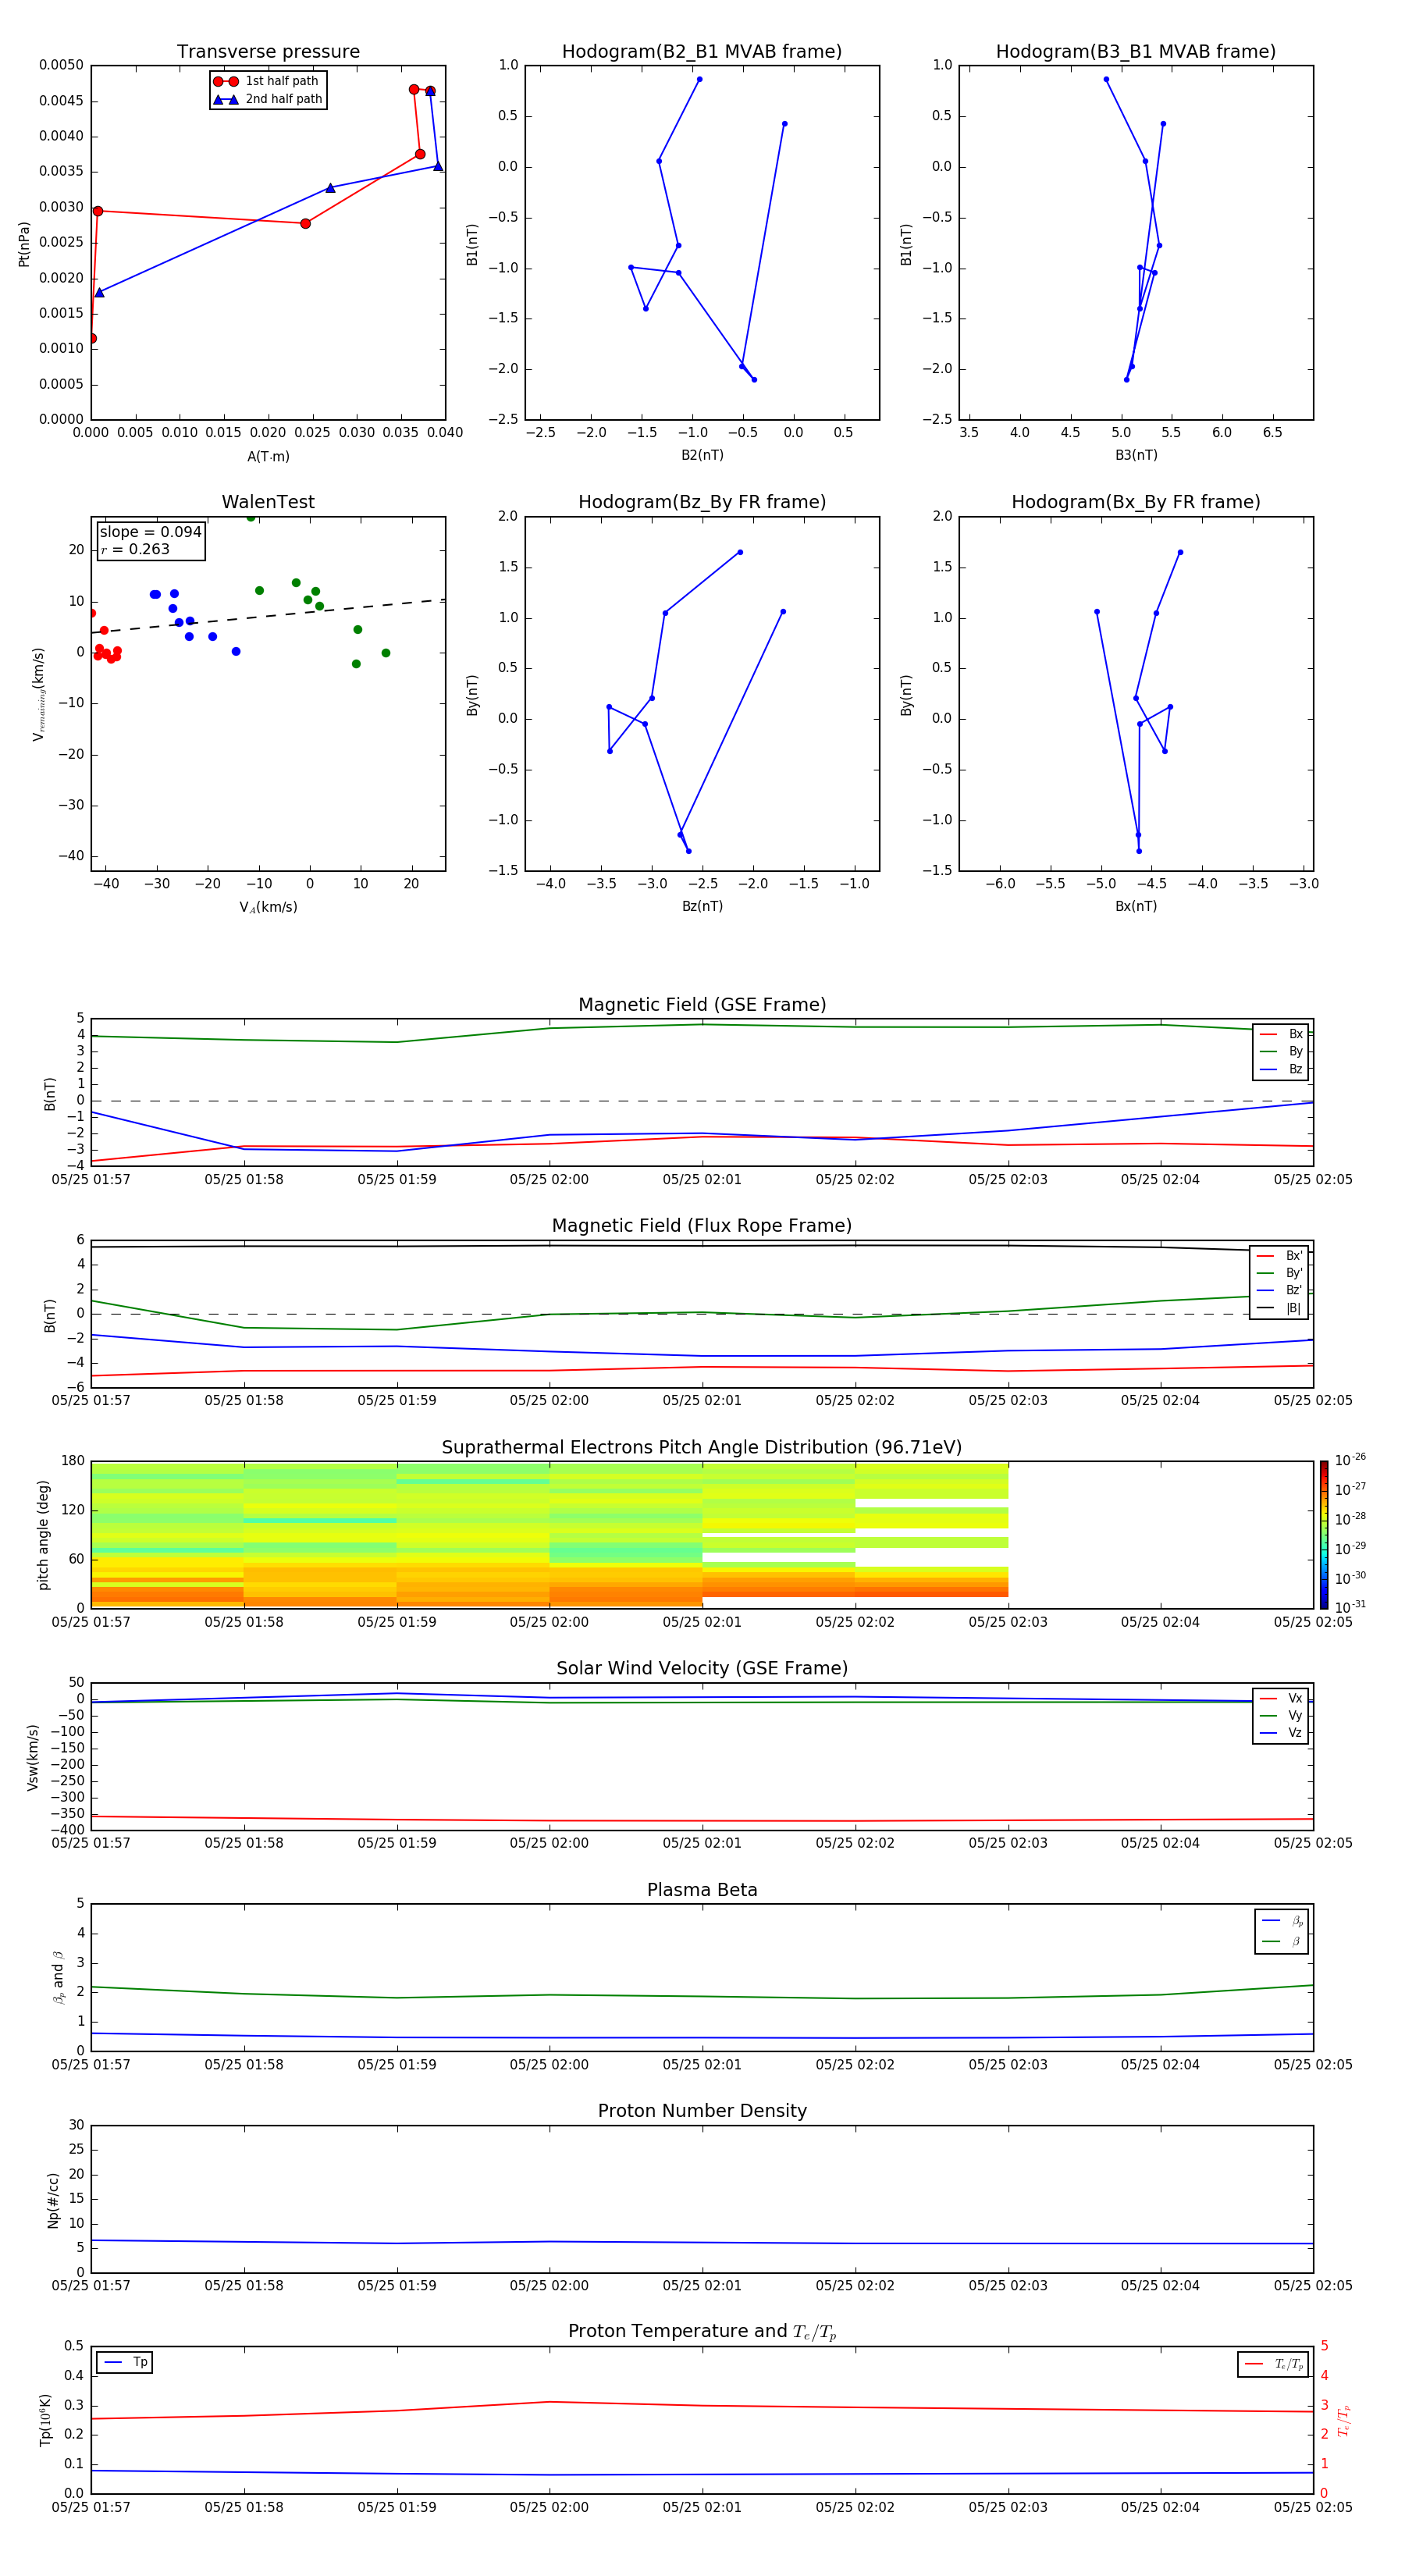Click the 'Magnetic Field (GSE Frame)' title
Viewport: 1405px width, 2576px height.
tap(702, 1005)
